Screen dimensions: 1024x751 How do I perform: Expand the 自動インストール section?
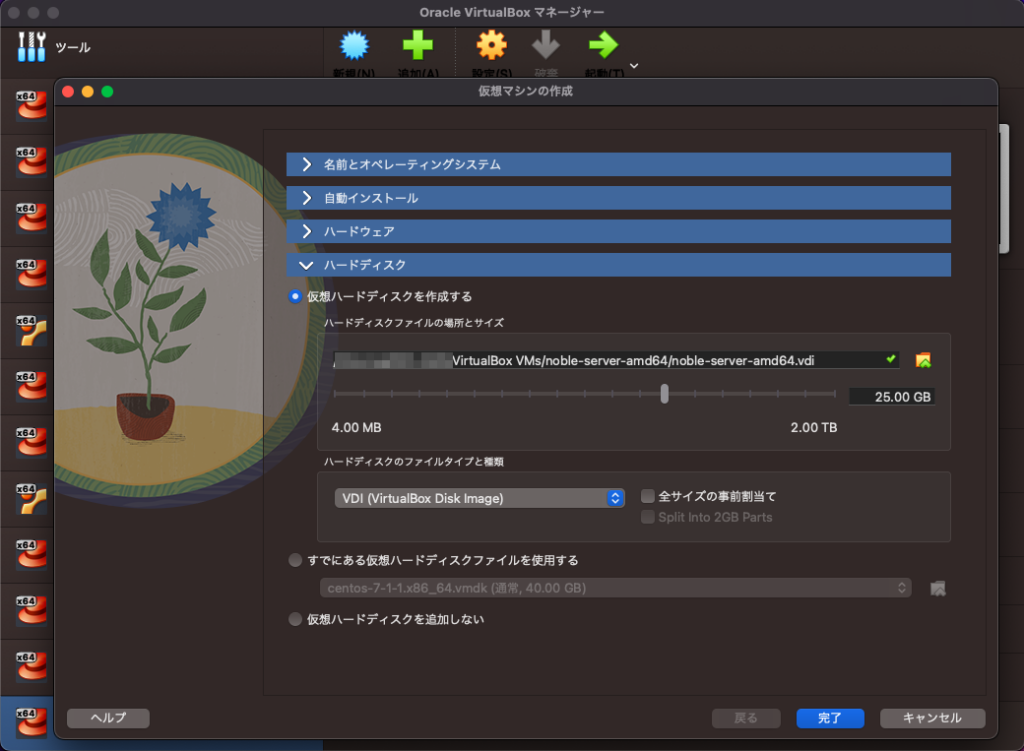click(x=618, y=198)
